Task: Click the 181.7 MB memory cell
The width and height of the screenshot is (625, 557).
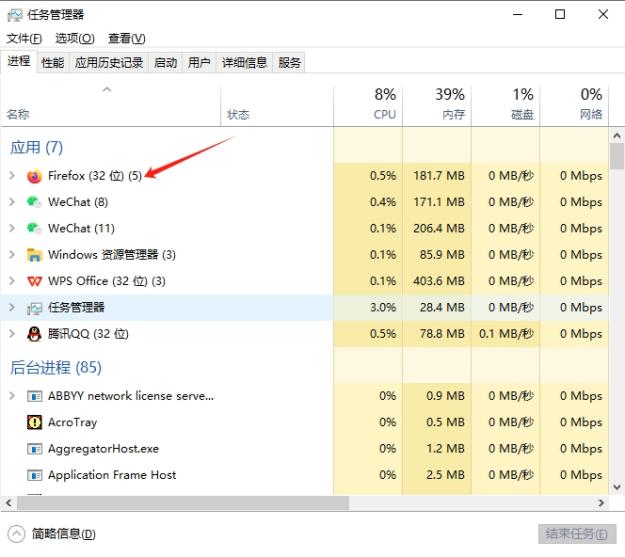Action: tap(438, 176)
